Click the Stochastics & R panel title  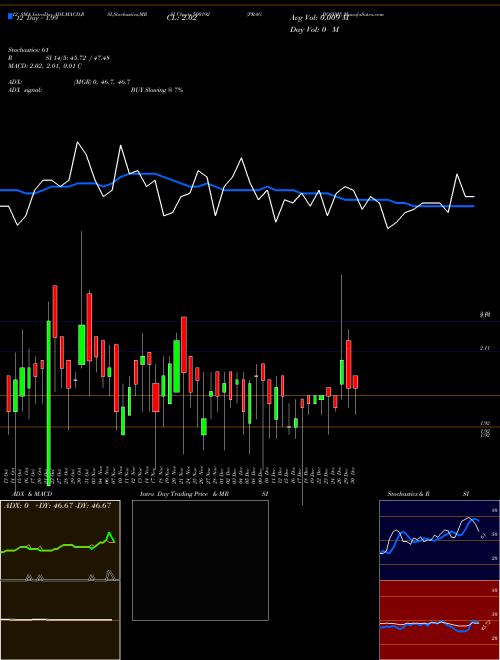coord(408,494)
